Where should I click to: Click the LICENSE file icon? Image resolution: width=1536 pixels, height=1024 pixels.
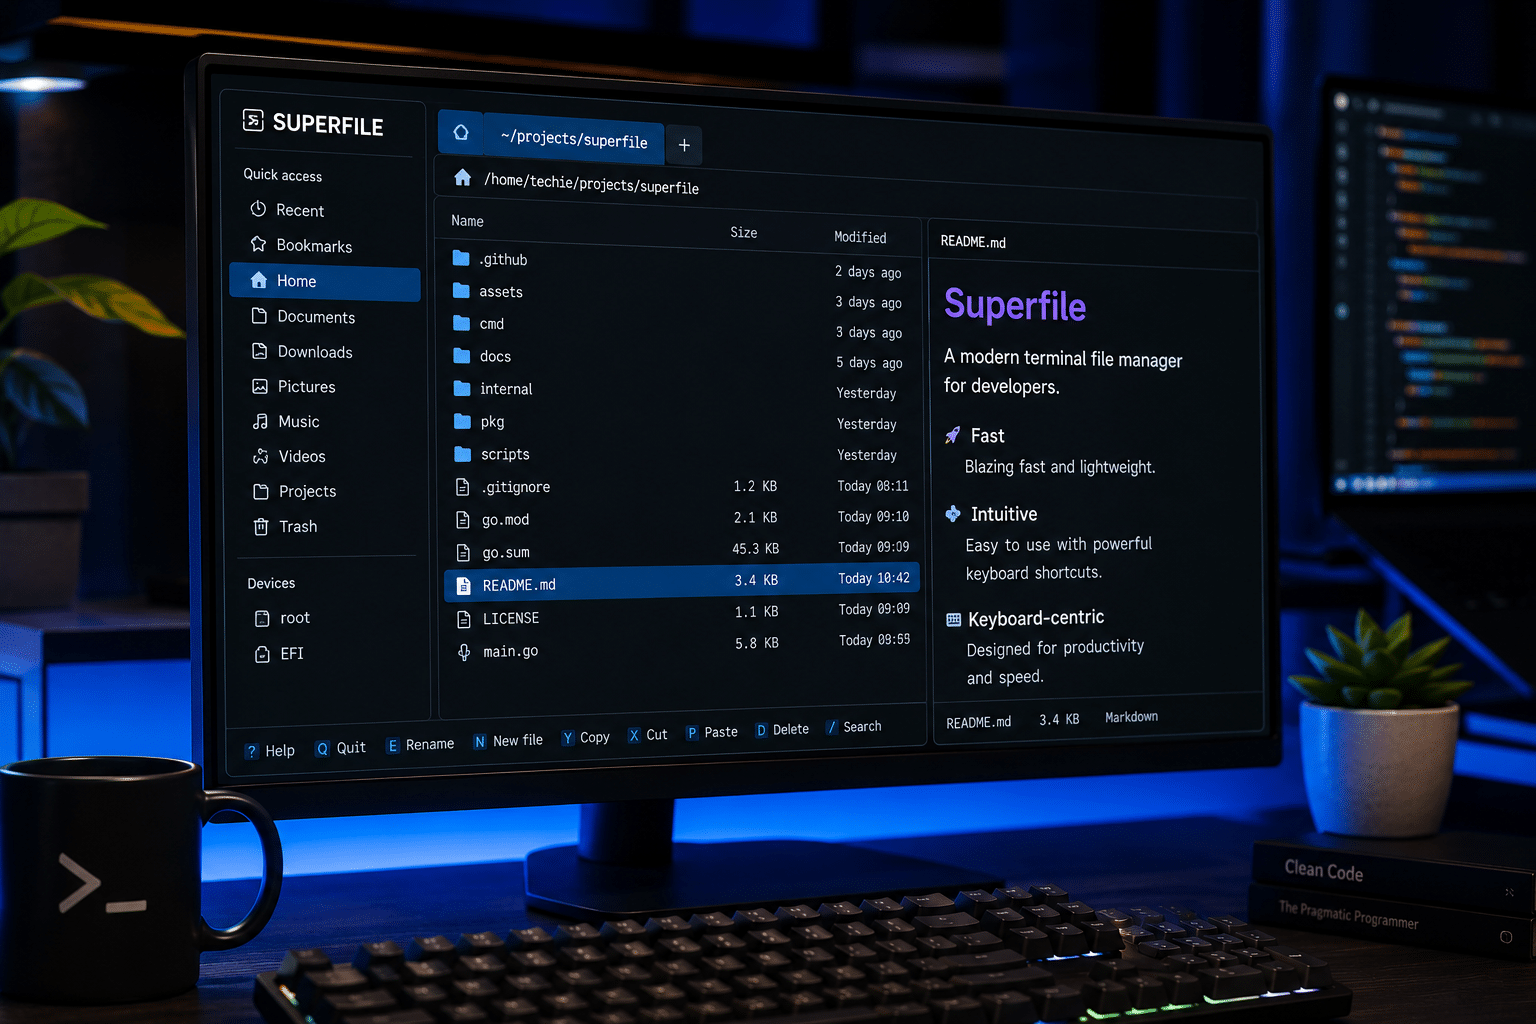coord(463,619)
